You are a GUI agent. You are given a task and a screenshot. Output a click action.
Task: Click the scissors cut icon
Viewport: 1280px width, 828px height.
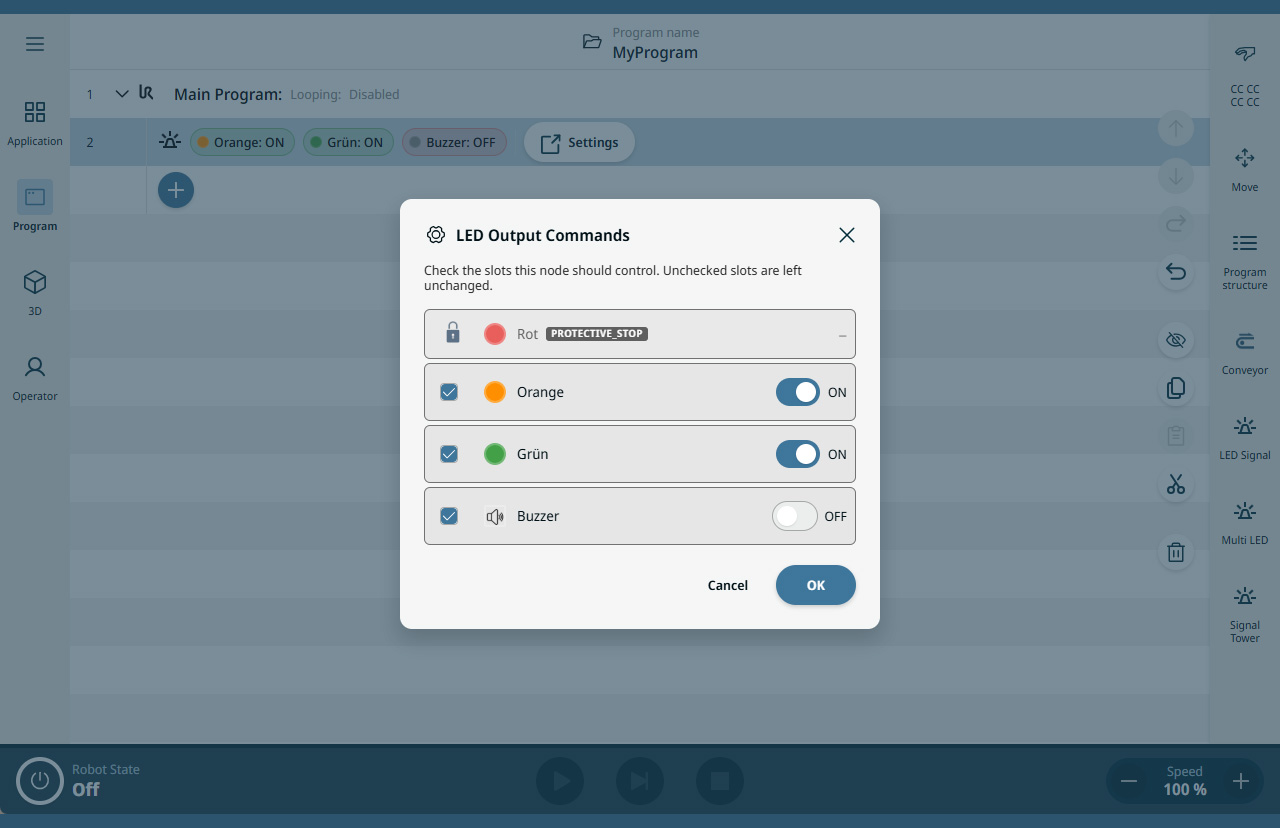[1176, 485]
